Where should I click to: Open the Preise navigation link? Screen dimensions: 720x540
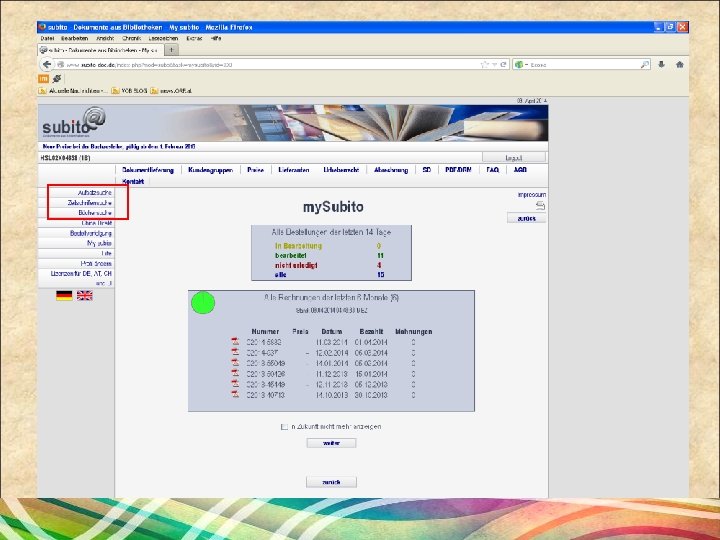click(255, 170)
